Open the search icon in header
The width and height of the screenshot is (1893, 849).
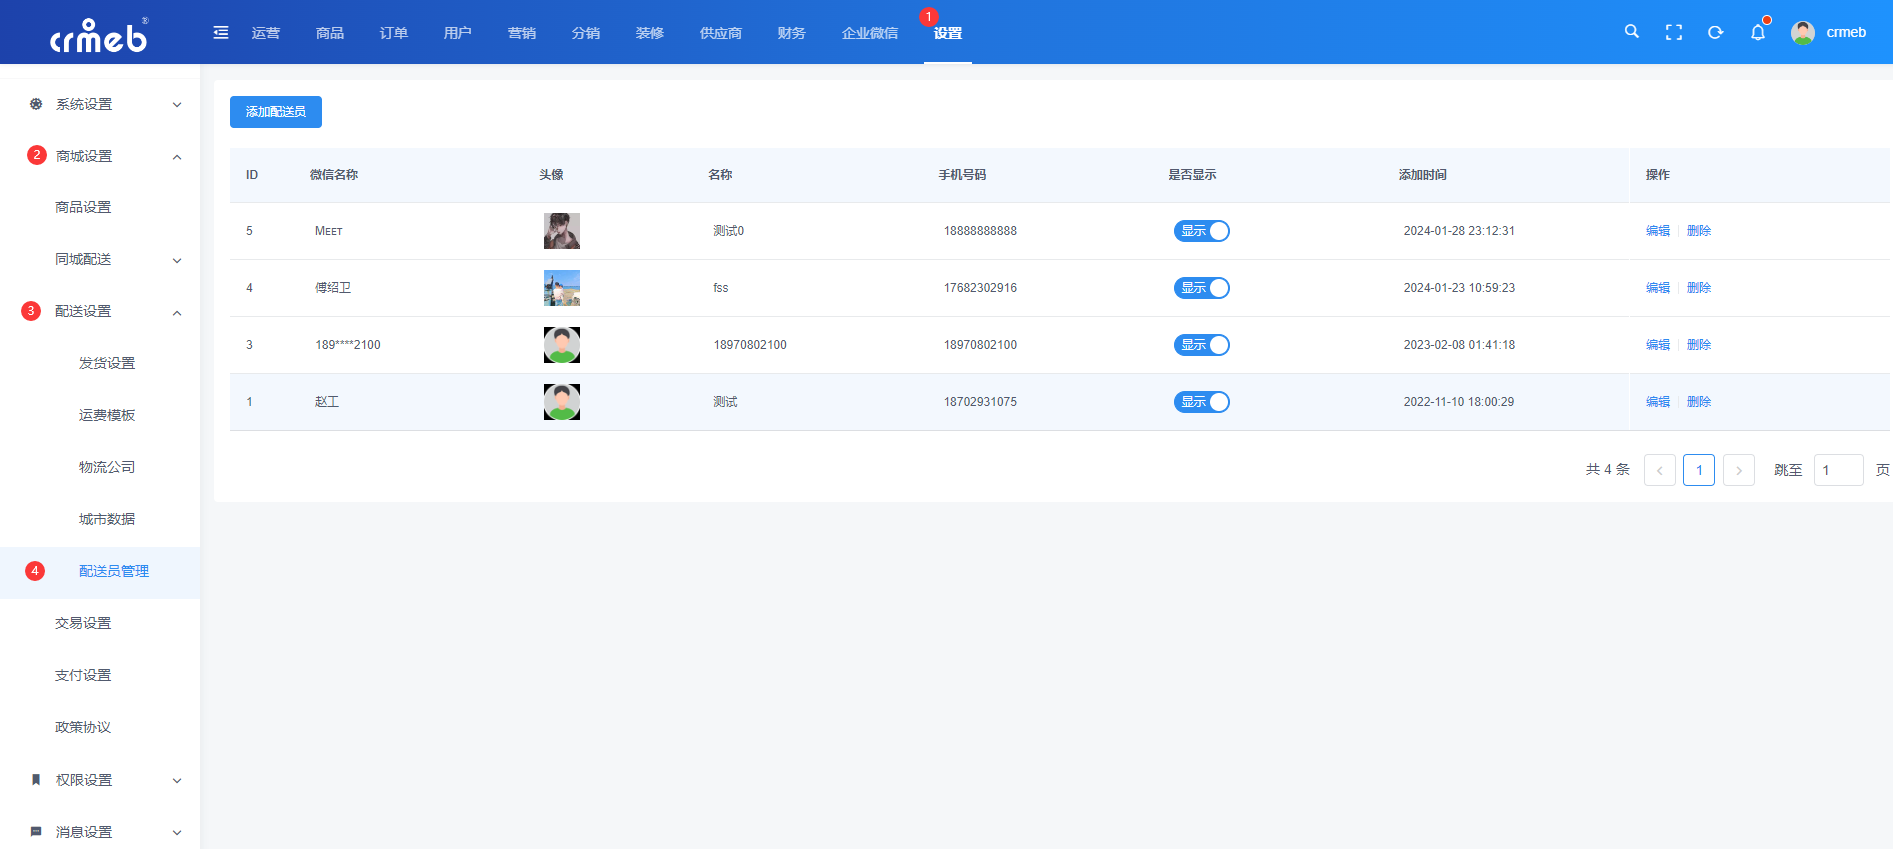(1631, 32)
